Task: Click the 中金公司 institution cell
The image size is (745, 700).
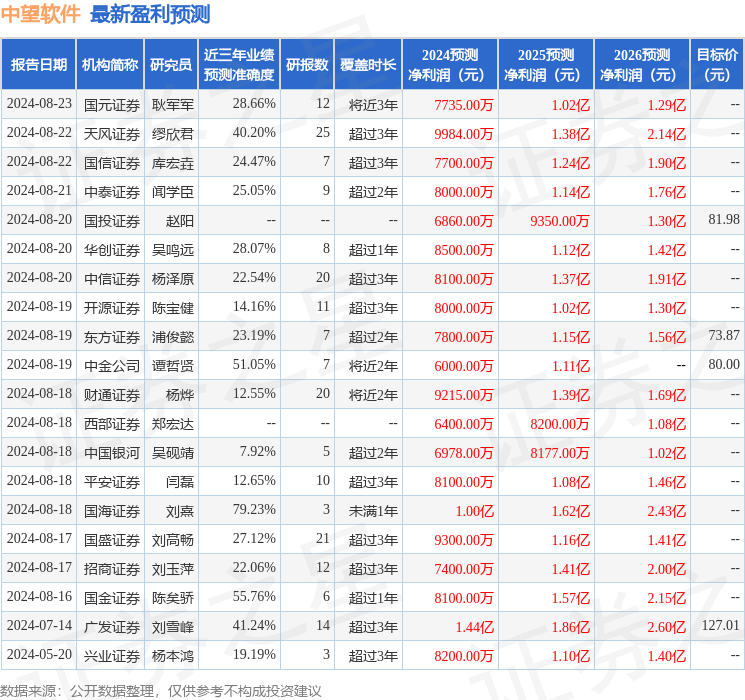Action: point(112,366)
